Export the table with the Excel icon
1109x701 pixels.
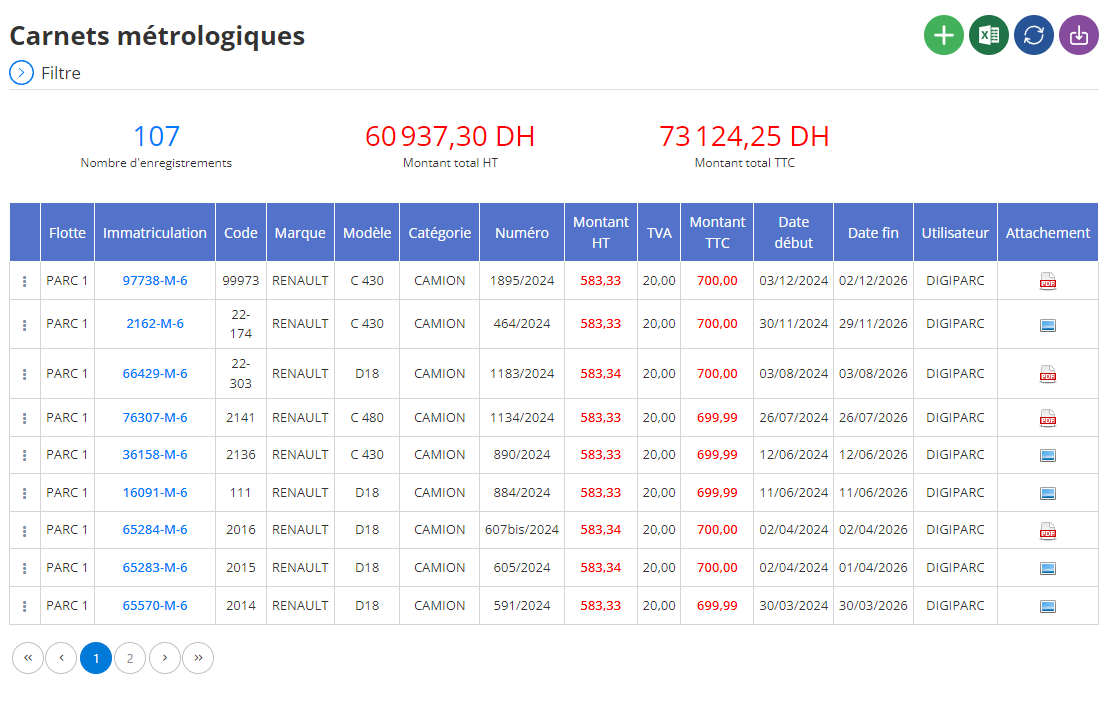coord(989,35)
